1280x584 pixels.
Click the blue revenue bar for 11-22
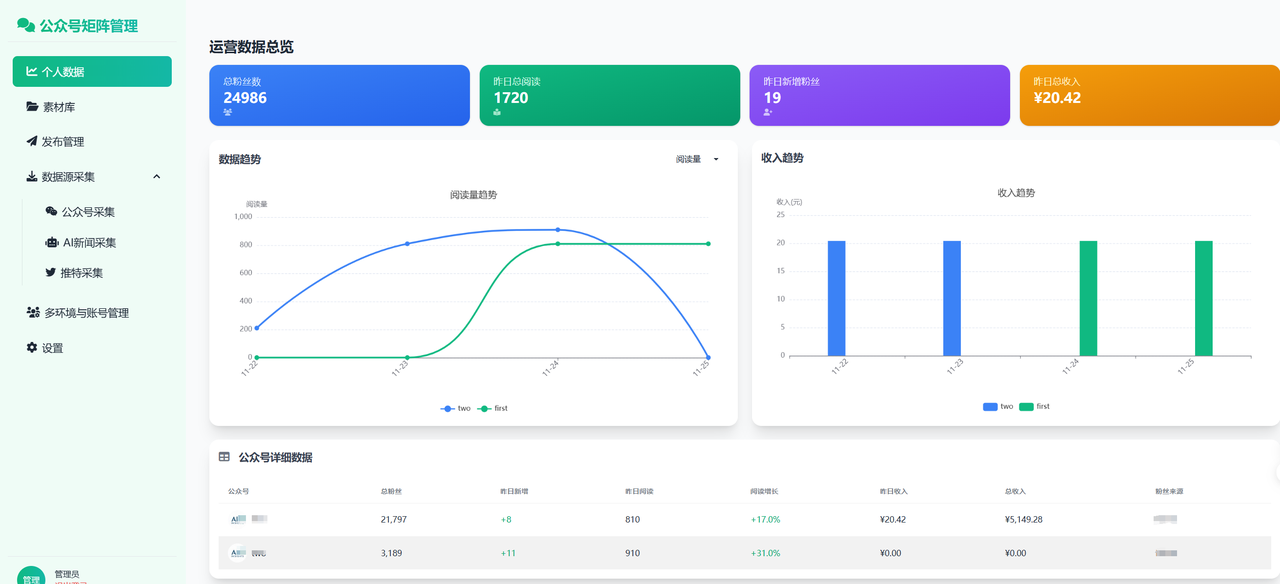point(836,298)
